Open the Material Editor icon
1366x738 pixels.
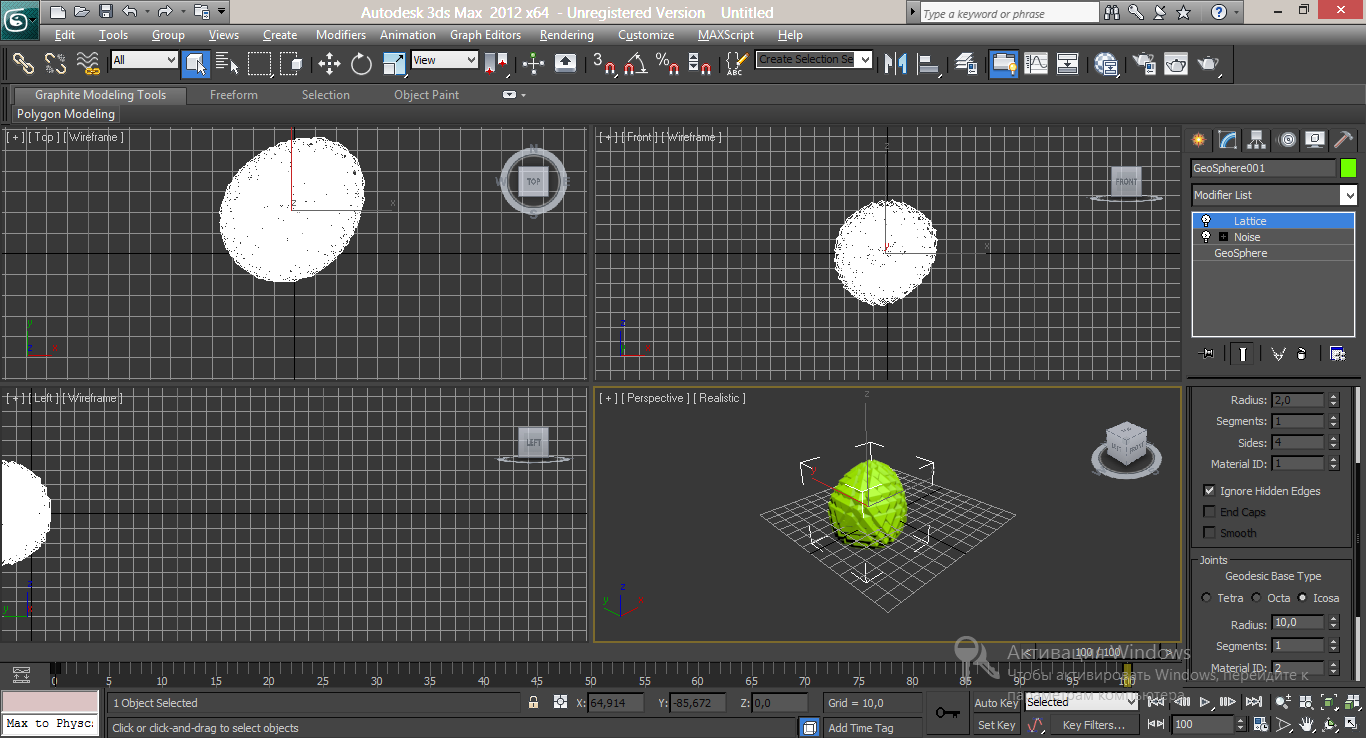tap(1106, 64)
